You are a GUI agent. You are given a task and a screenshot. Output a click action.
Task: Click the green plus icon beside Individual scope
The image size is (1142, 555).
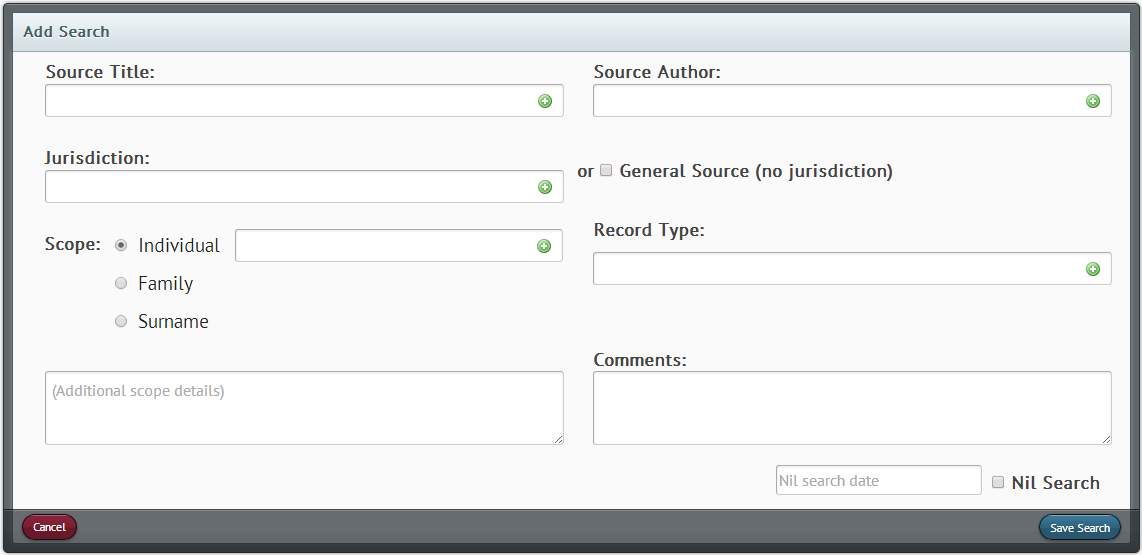(544, 246)
